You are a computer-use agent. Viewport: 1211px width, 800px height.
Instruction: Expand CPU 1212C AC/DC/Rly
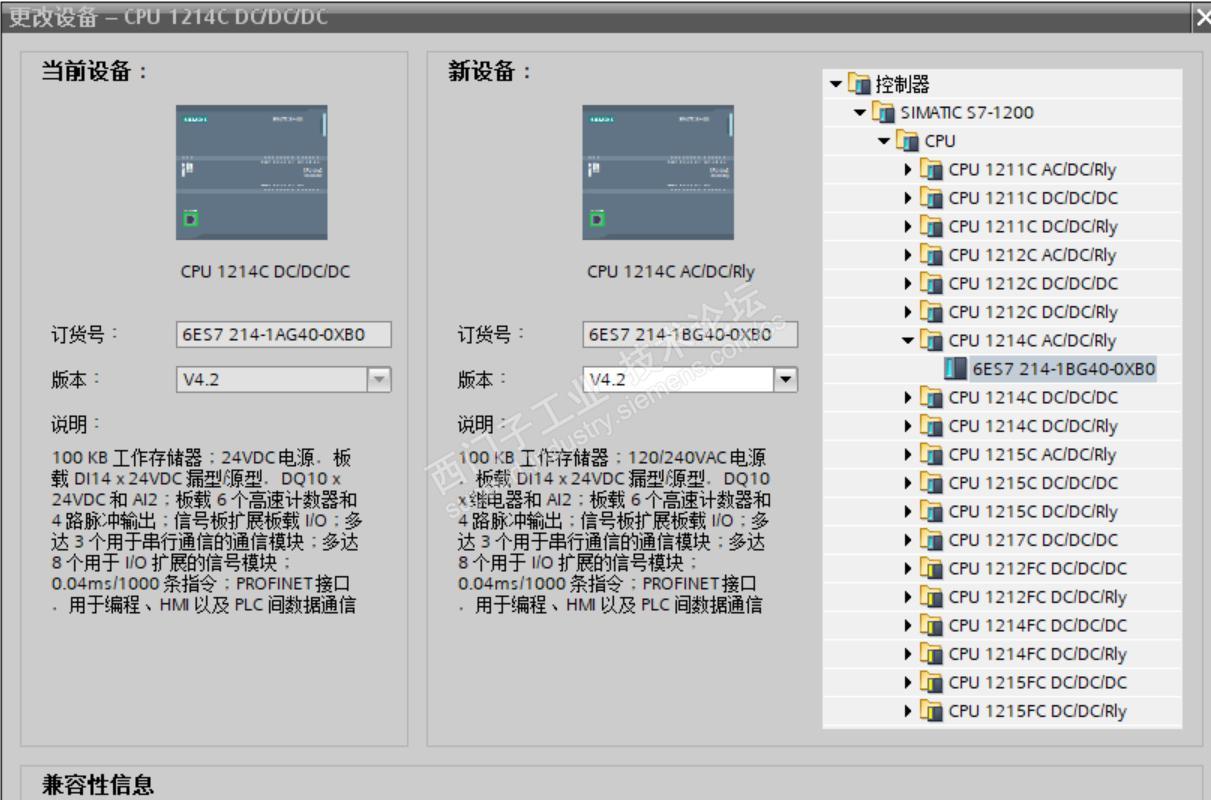click(x=908, y=255)
